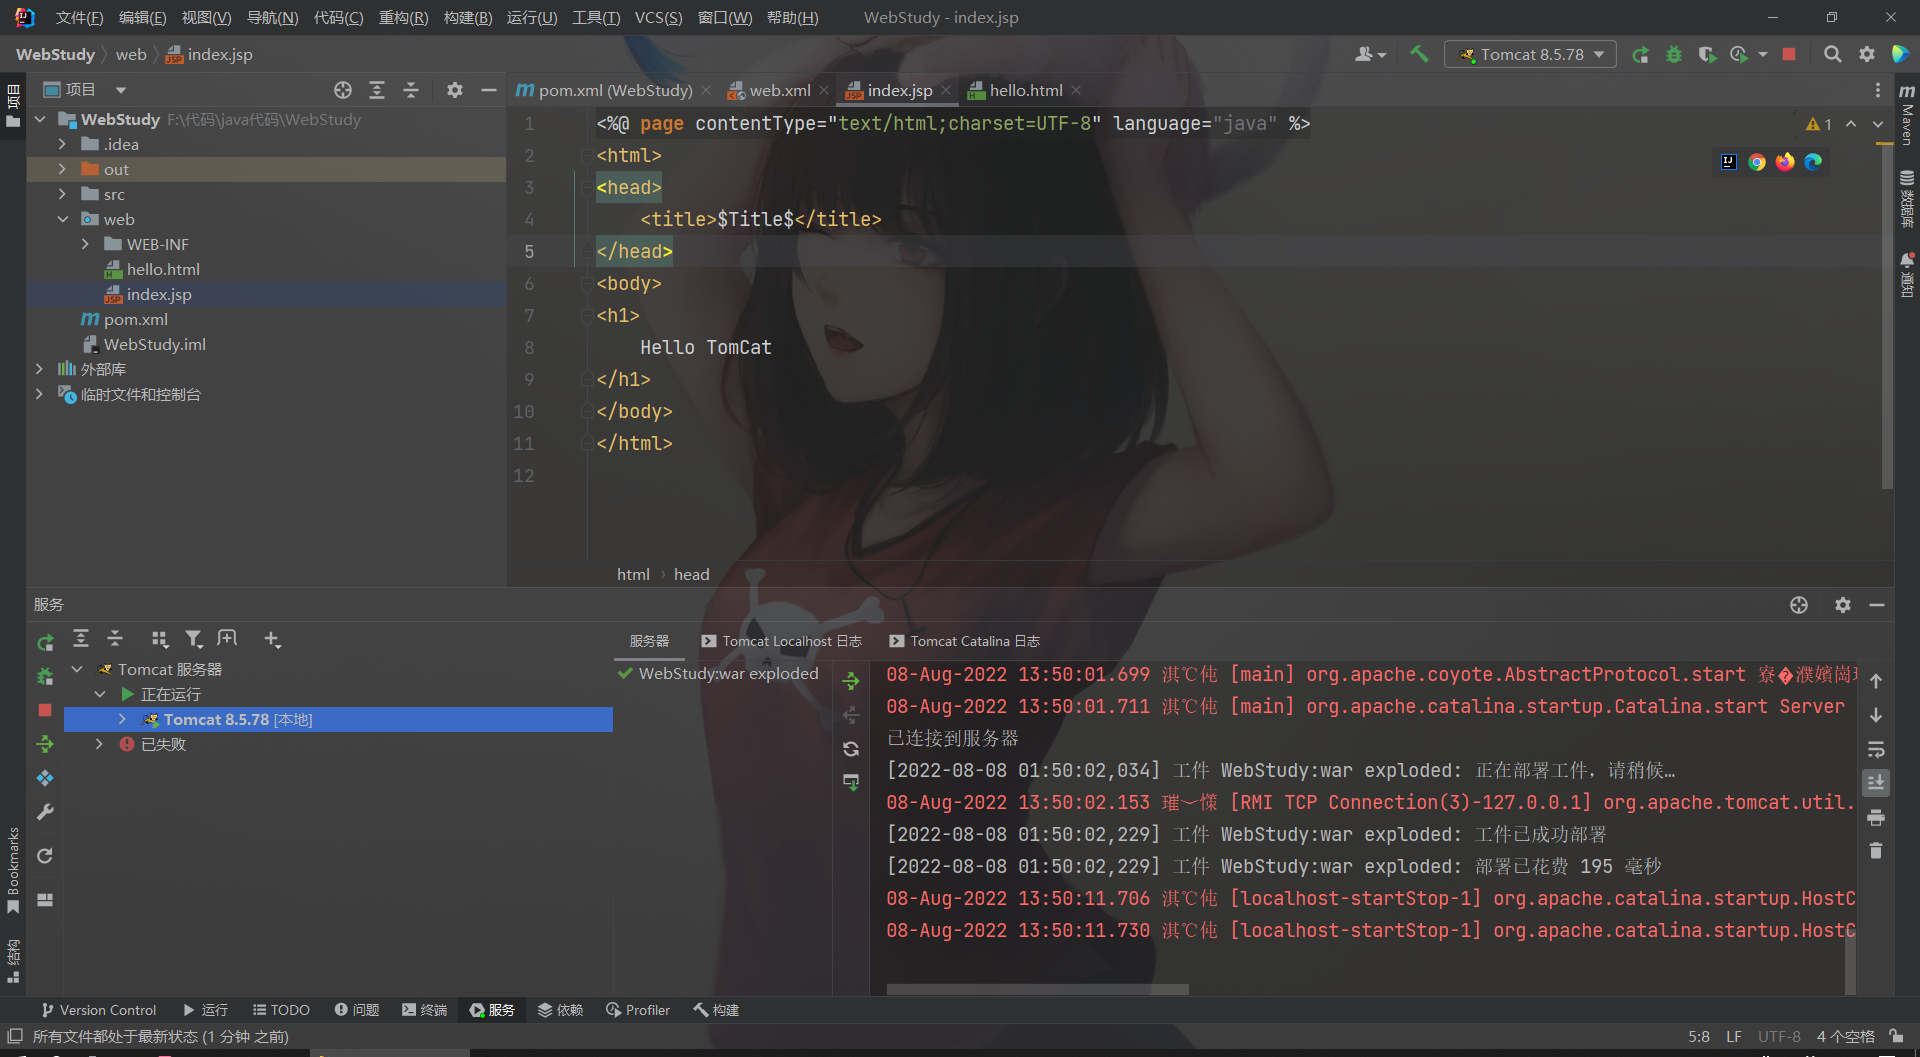Add service with plus icon

click(x=272, y=638)
